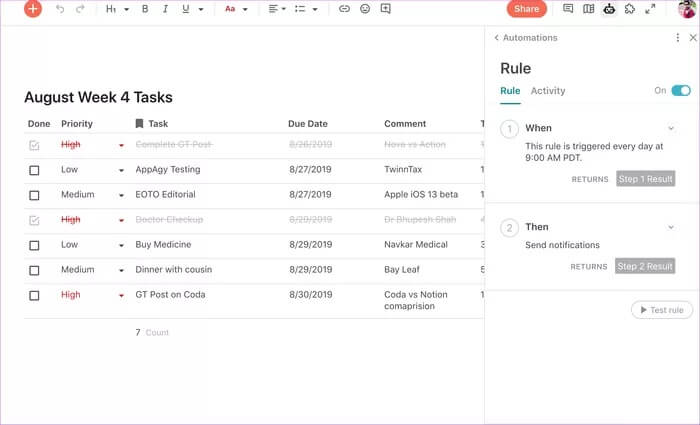
Task: Click the Comment column header
Action: click(405, 124)
